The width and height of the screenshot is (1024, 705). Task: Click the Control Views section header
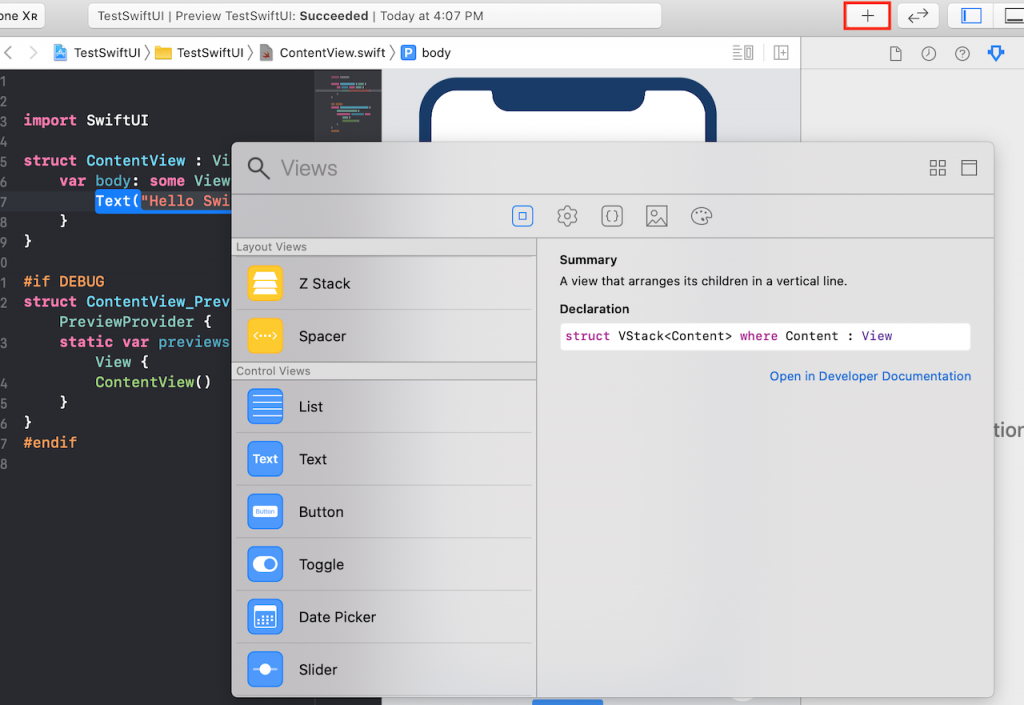[384, 371]
